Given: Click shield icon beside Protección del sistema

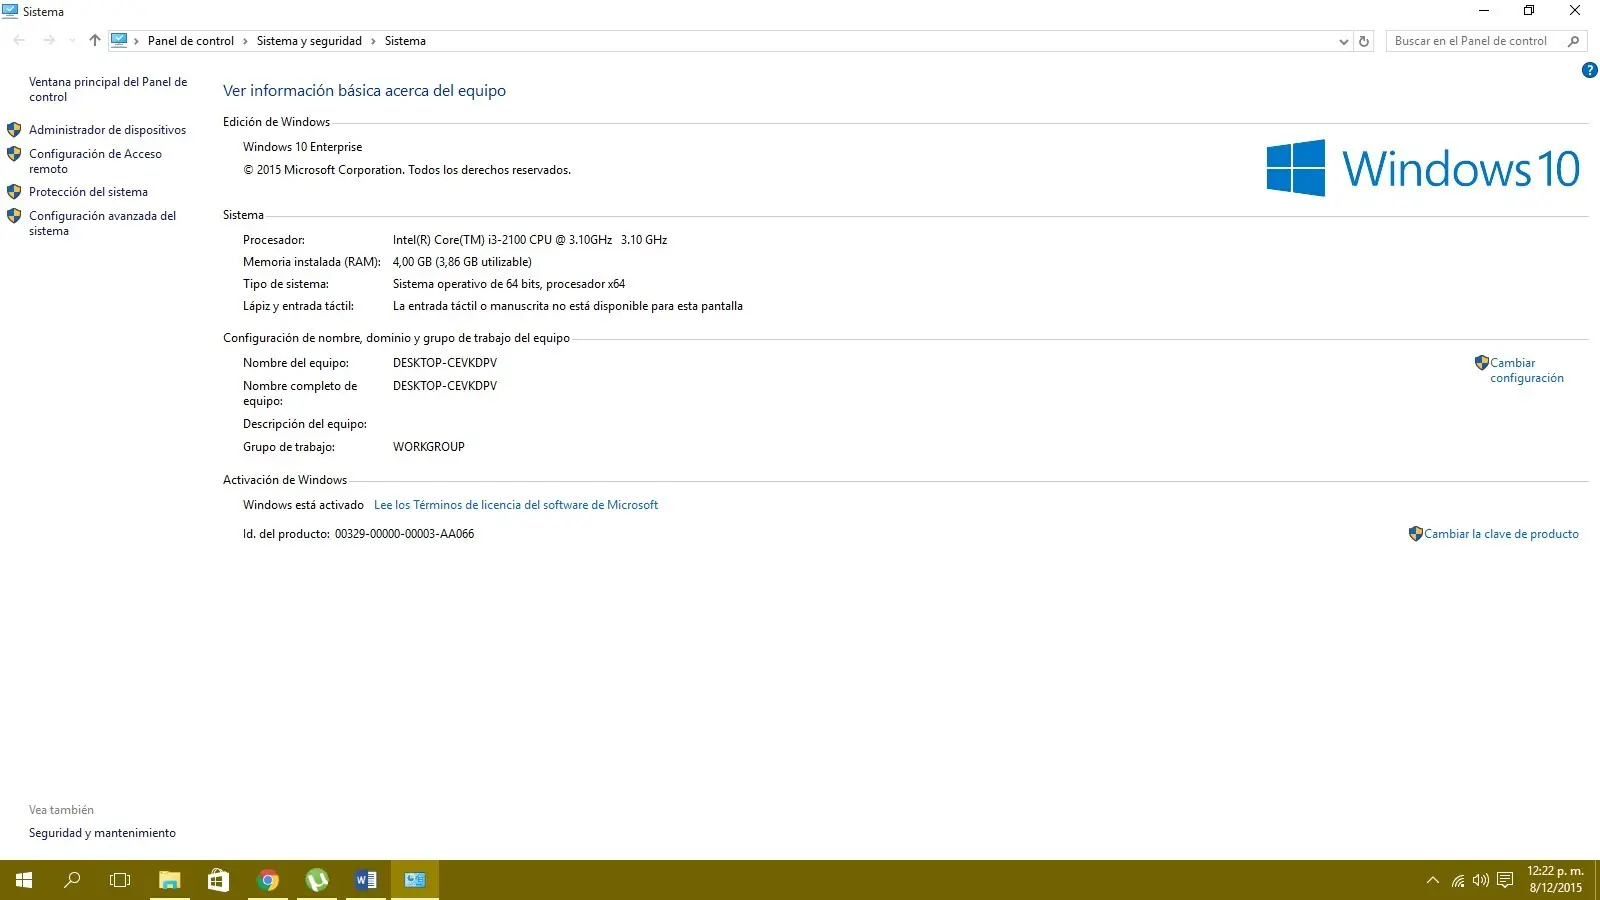Looking at the screenshot, I should pyautogui.click(x=14, y=192).
